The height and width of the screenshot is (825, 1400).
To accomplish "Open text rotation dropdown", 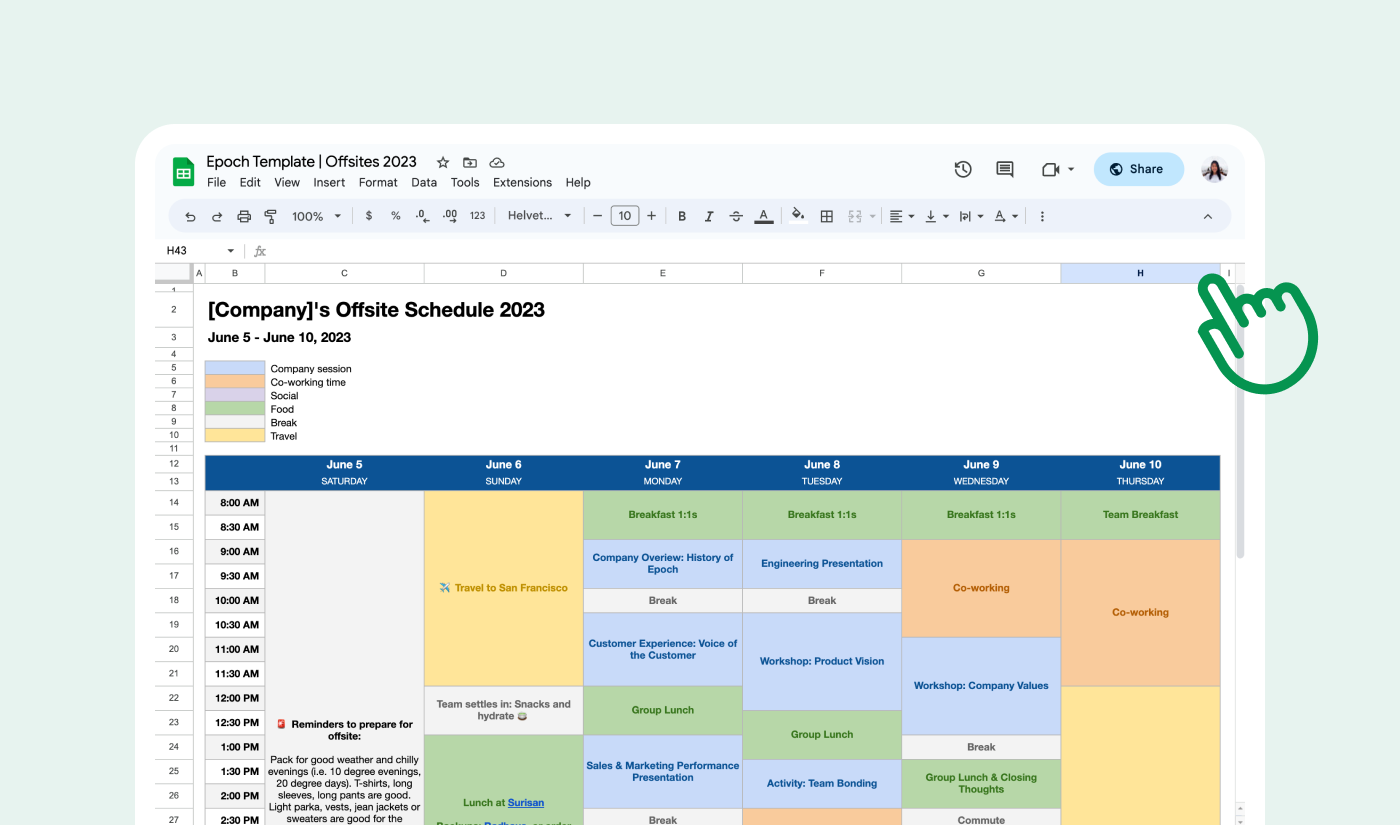I will tap(1005, 216).
